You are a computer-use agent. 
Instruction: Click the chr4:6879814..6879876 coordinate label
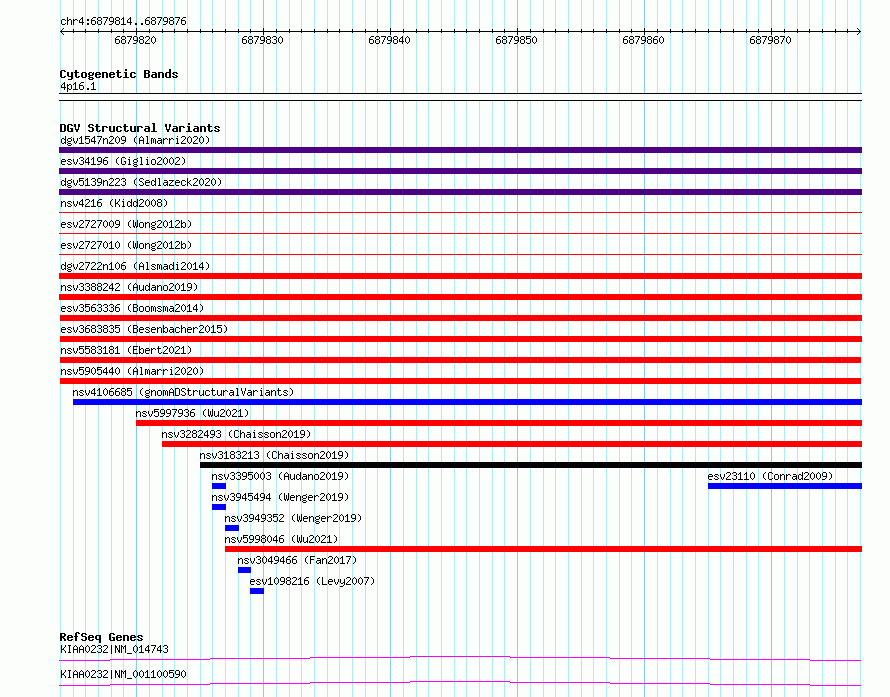tap(123, 22)
